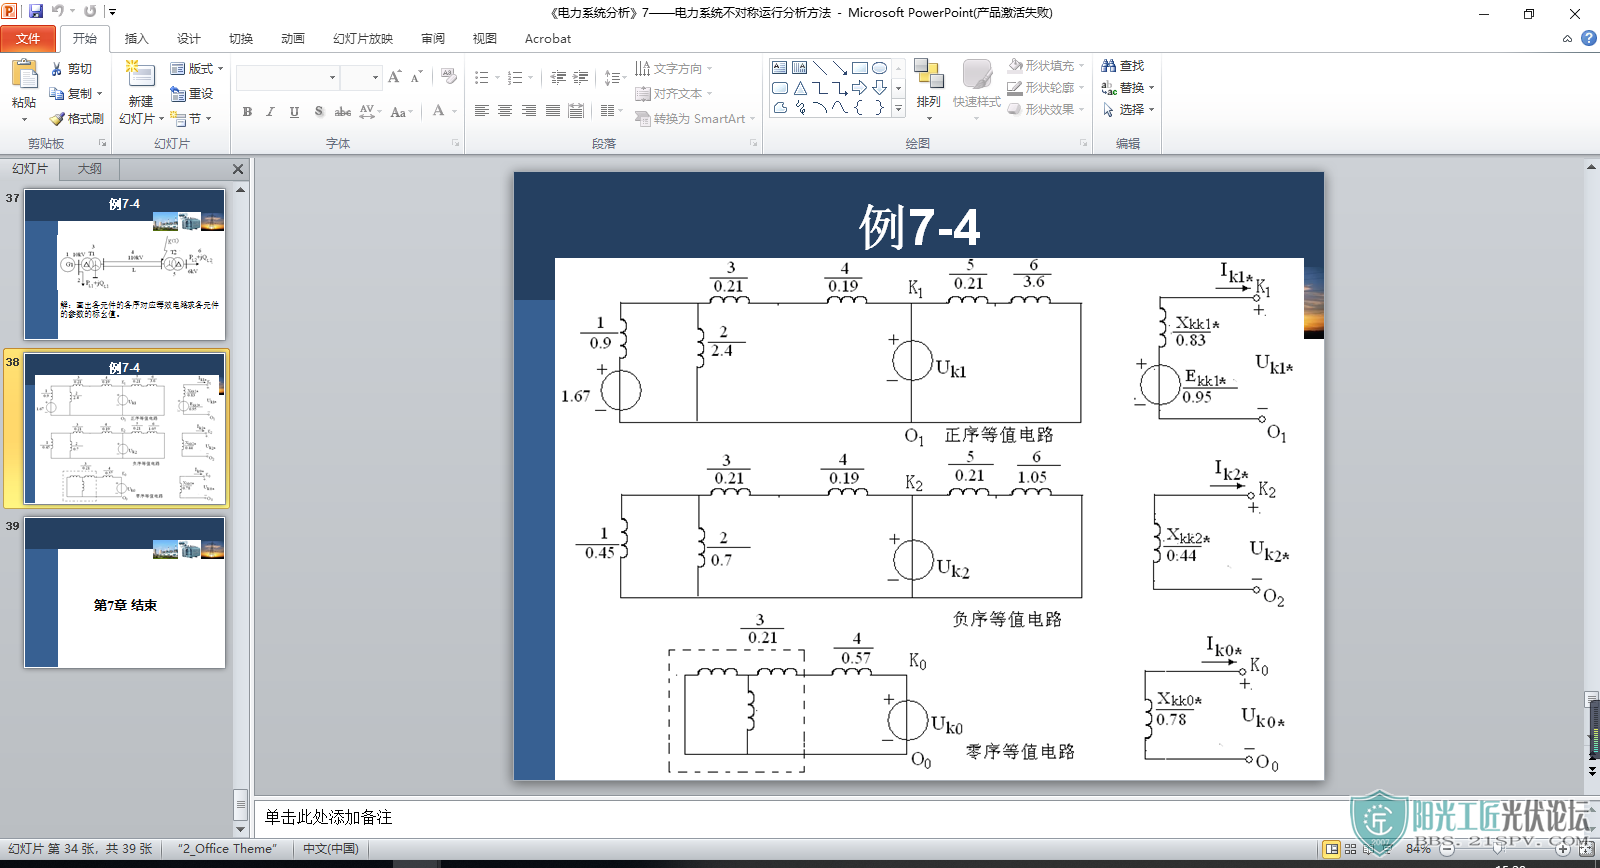Select slide 37 thumbnail 例7-4
The image size is (1600, 868).
coord(125,264)
